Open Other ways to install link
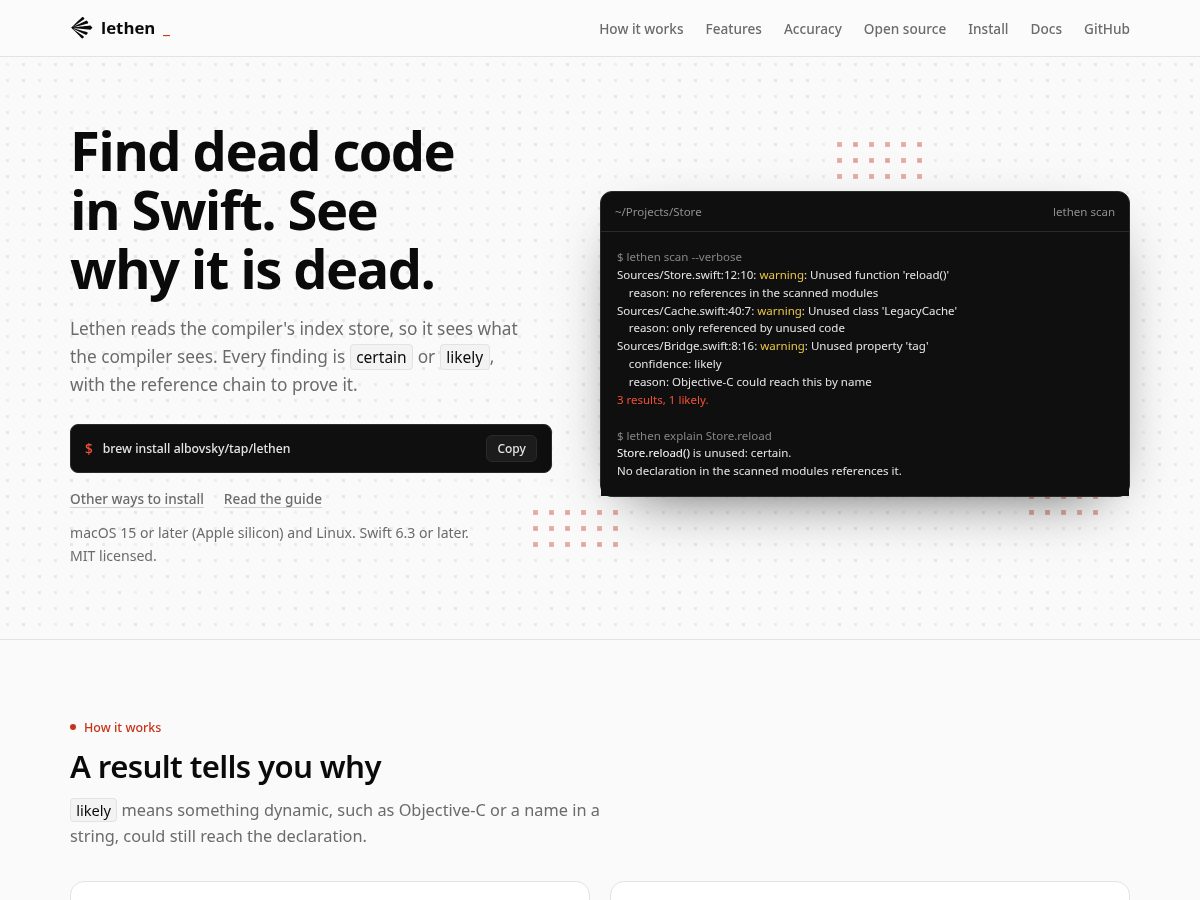The width and height of the screenshot is (1200, 900). (137, 499)
